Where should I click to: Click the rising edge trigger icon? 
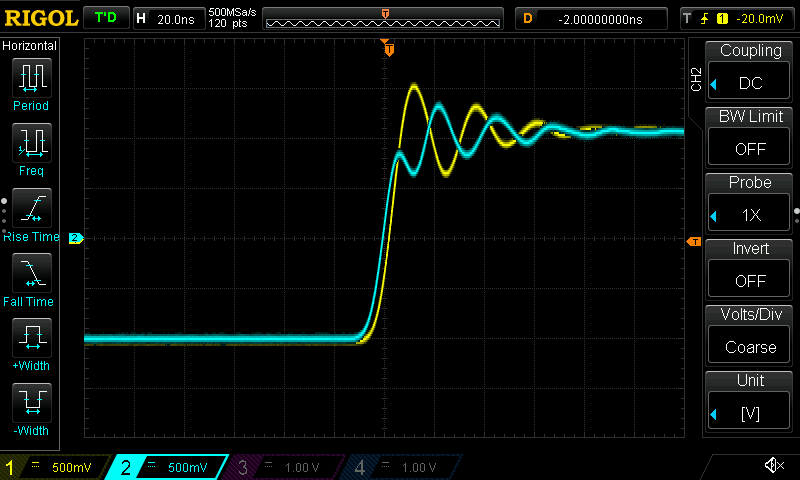705,19
